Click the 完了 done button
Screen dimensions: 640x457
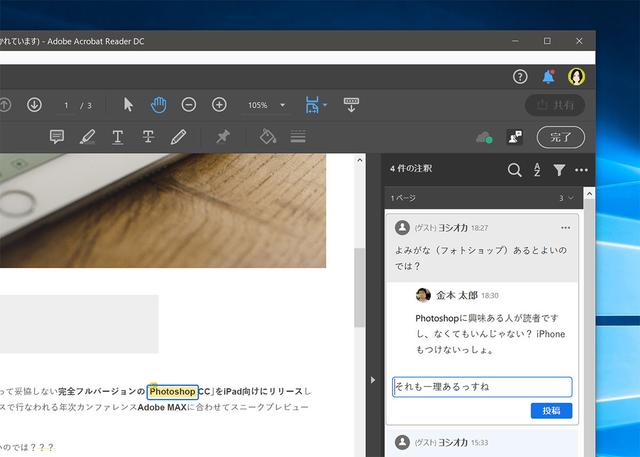click(560, 137)
